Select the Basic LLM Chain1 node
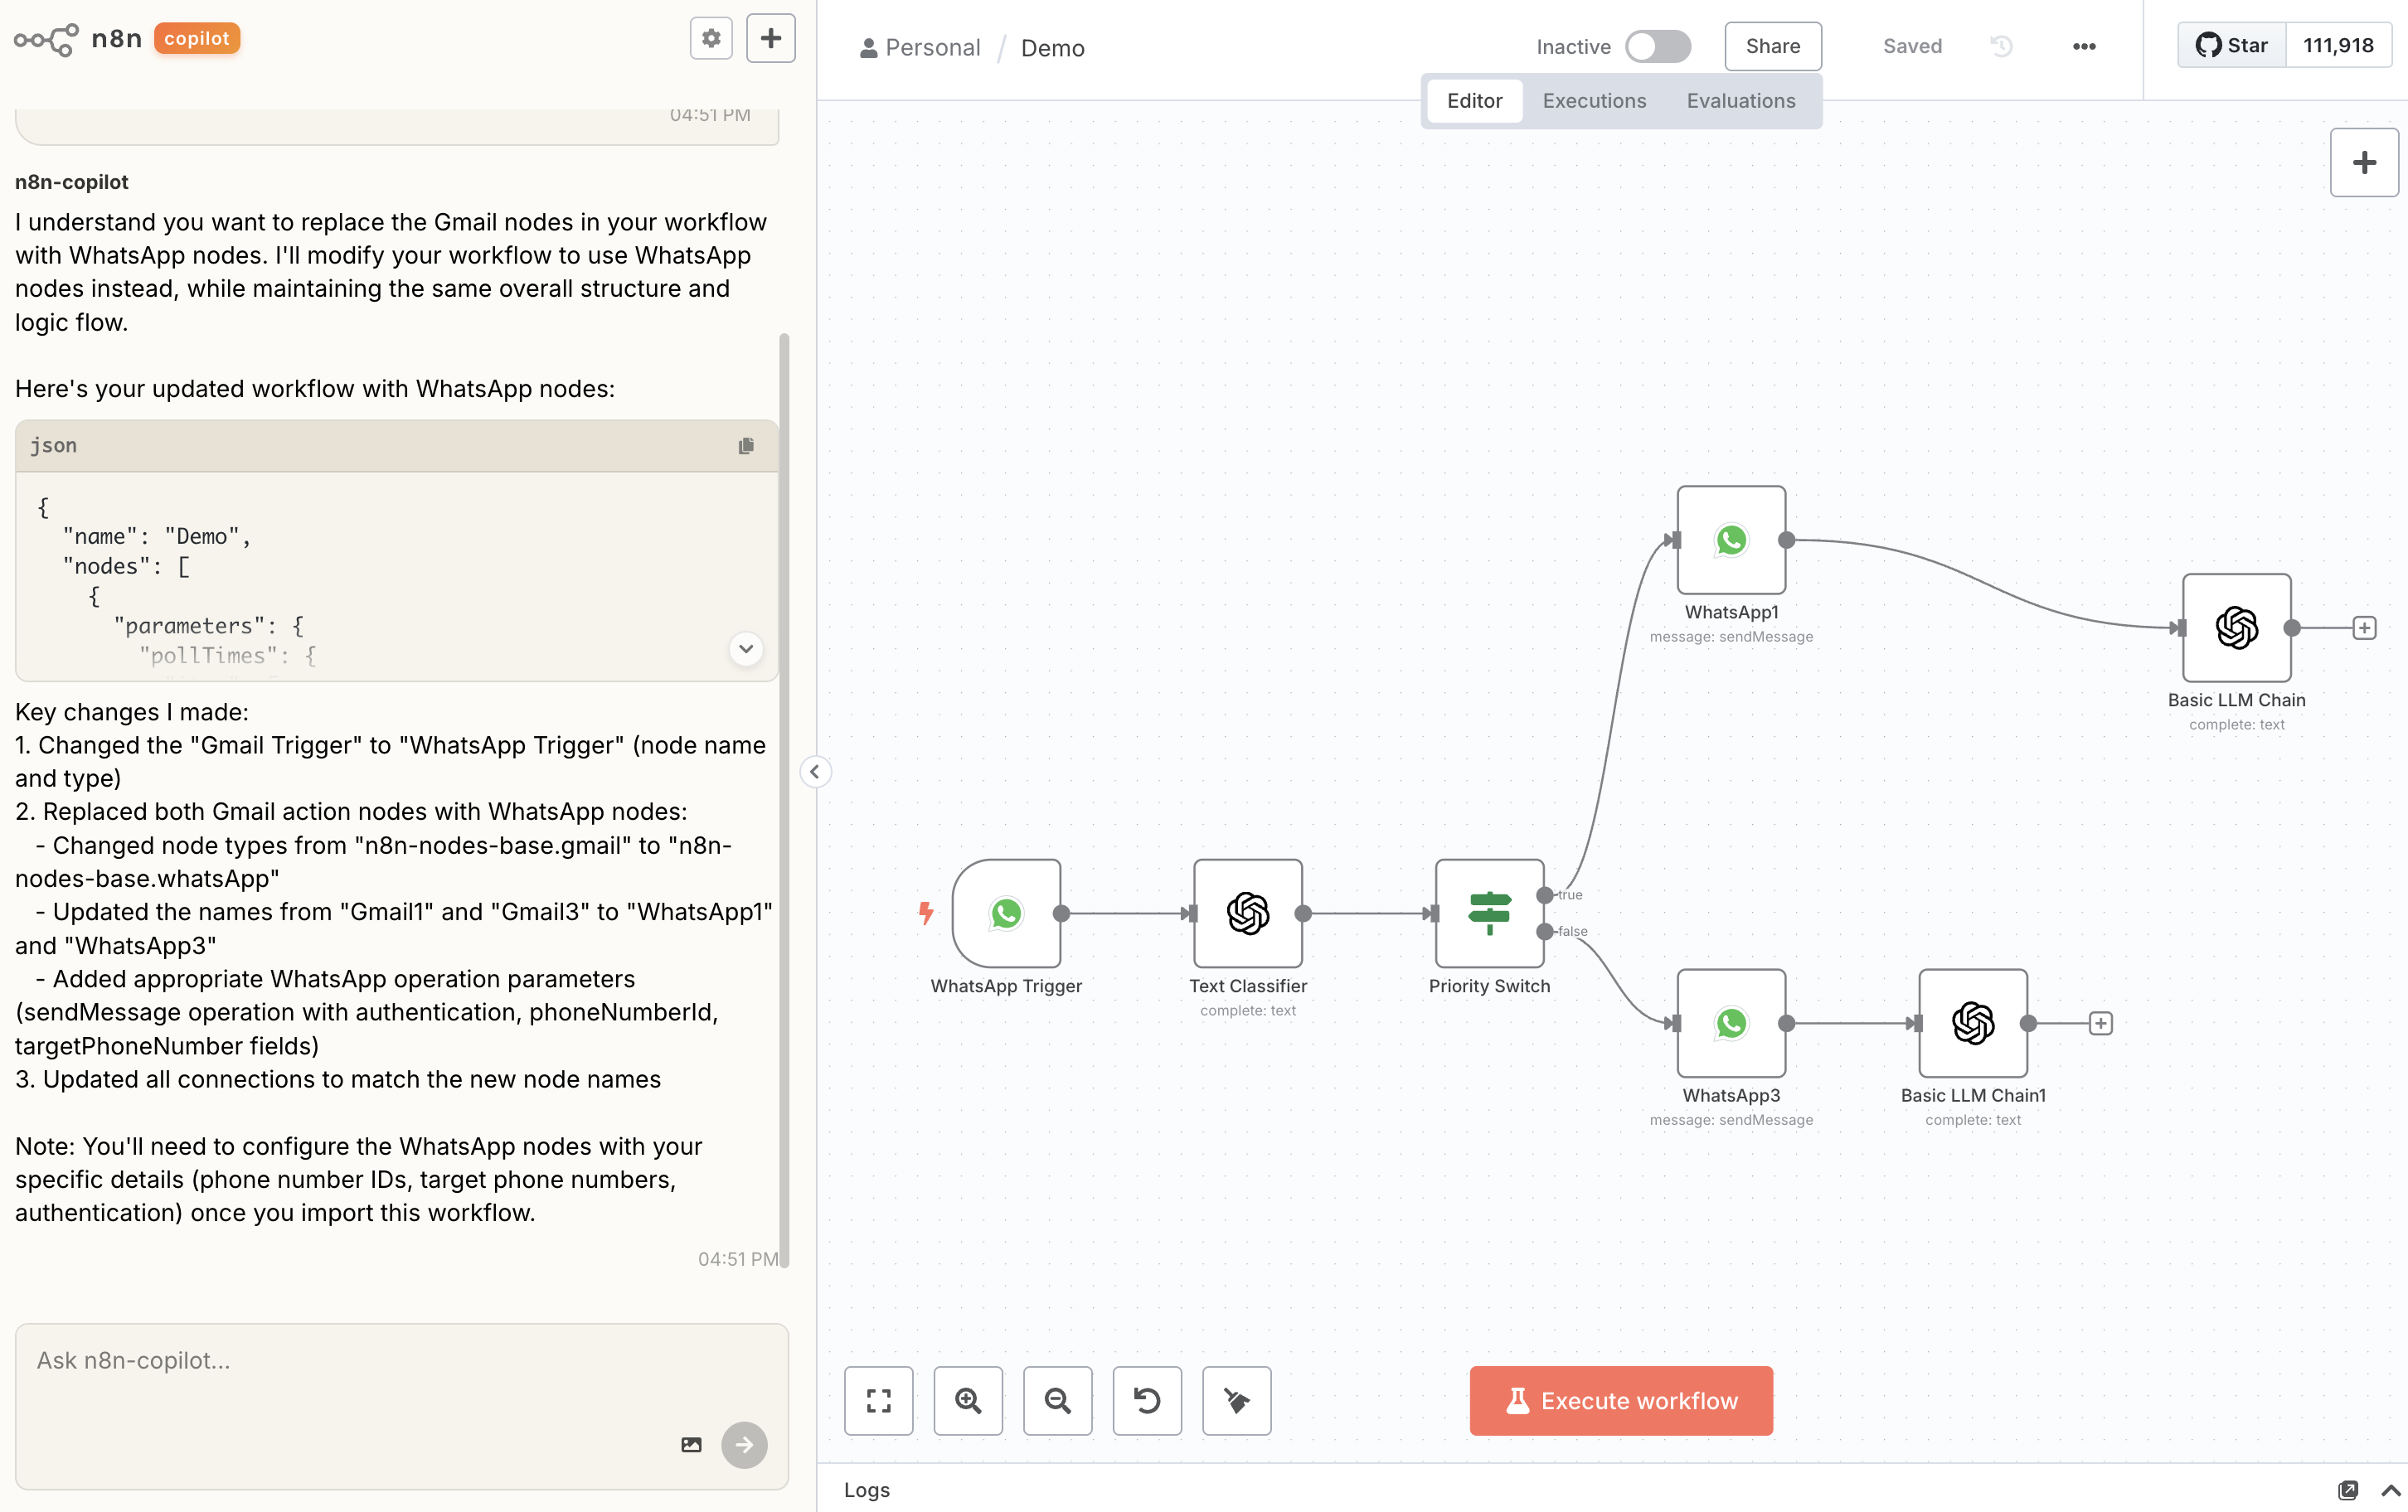Viewport: 2408px width, 1512px height. tap(1973, 1023)
